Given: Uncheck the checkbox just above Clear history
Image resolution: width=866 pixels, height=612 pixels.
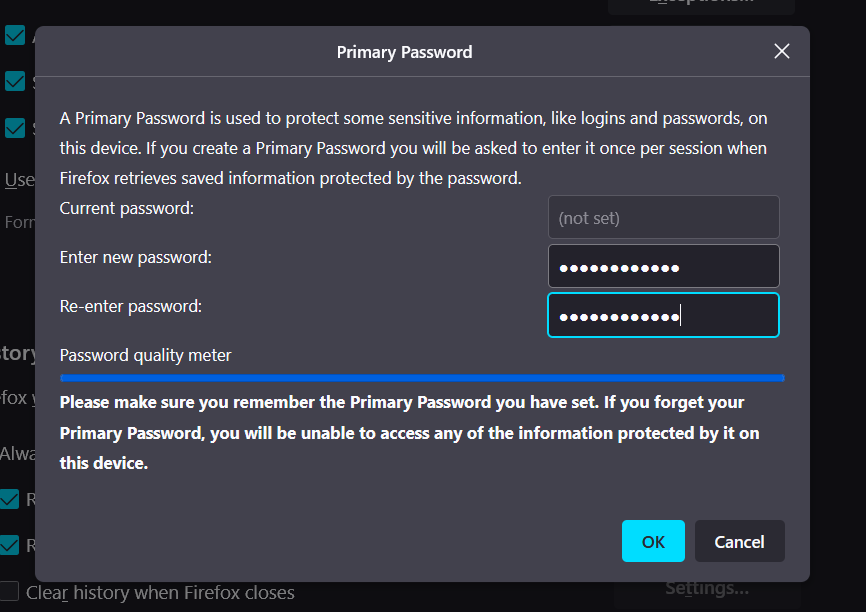Looking at the screenshot, I should click(10, 545).
